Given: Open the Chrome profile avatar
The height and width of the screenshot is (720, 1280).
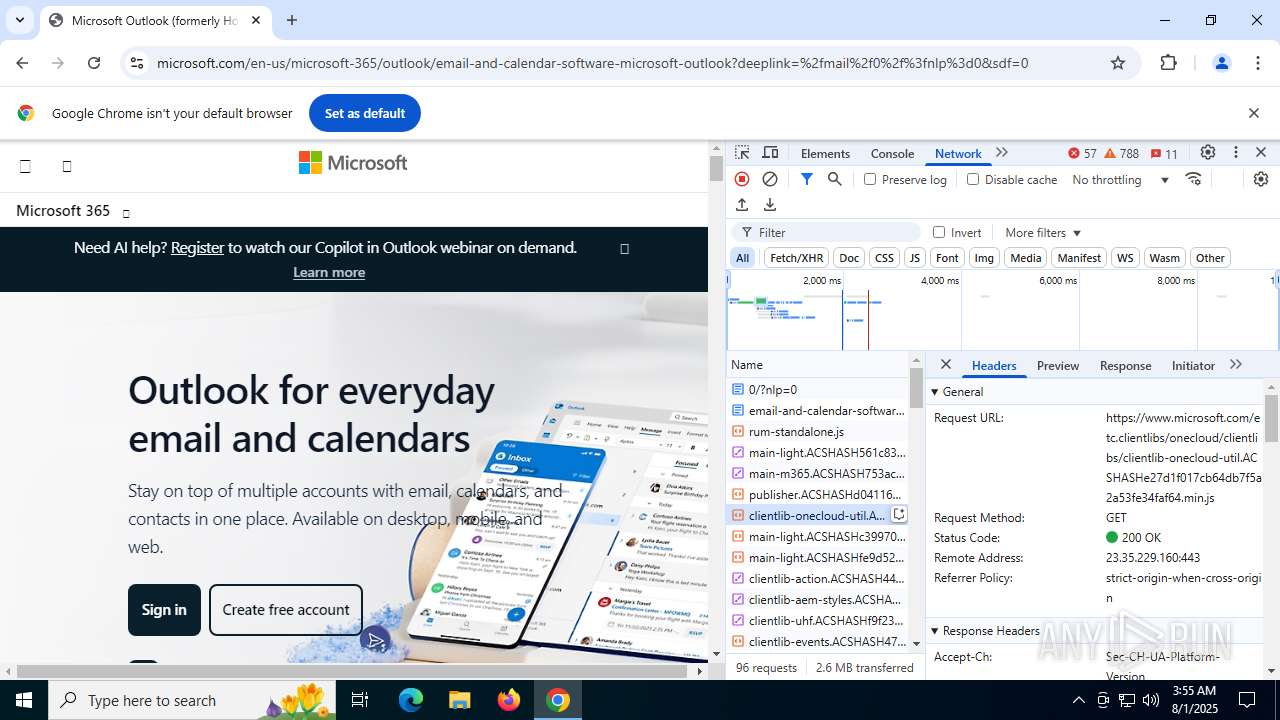Looking at the screenshot, I should (1221, 63).
